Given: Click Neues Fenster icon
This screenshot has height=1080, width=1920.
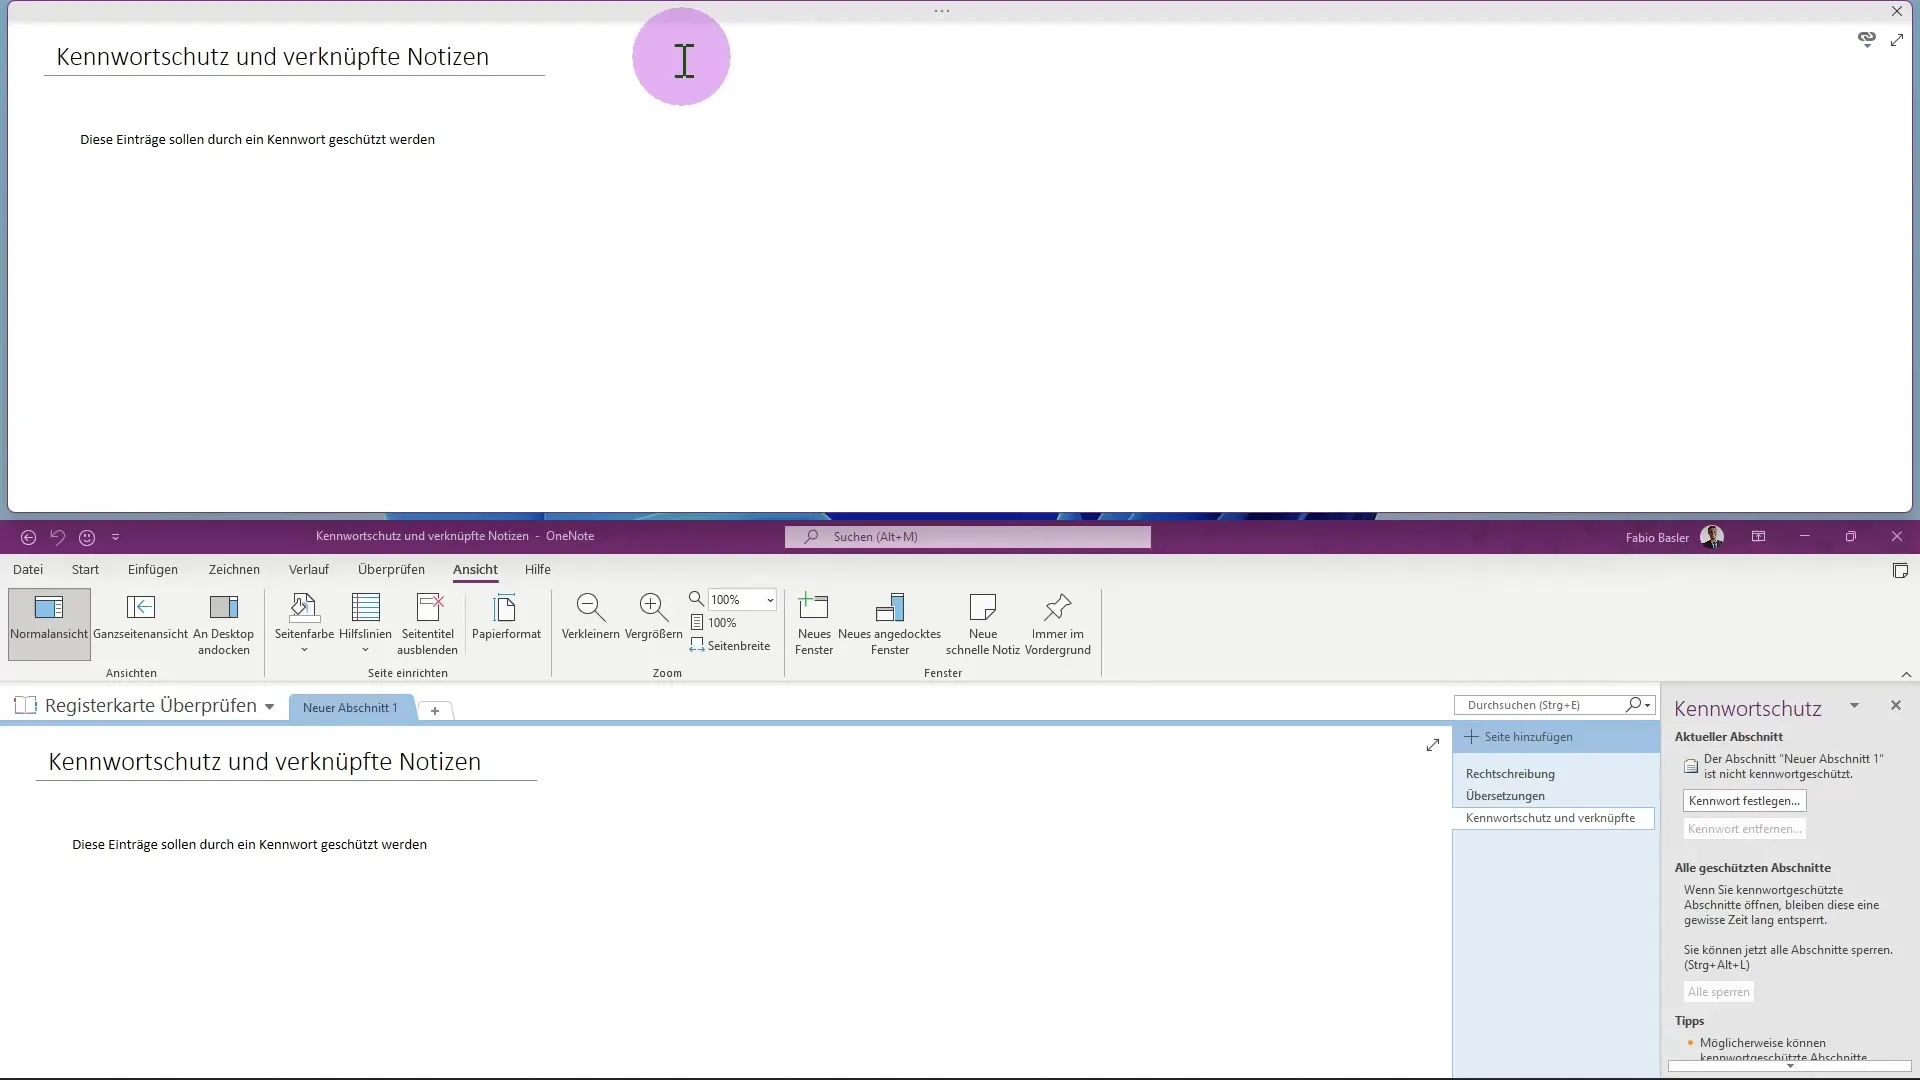Looking at the screenshot, I should tap(814, 608).
